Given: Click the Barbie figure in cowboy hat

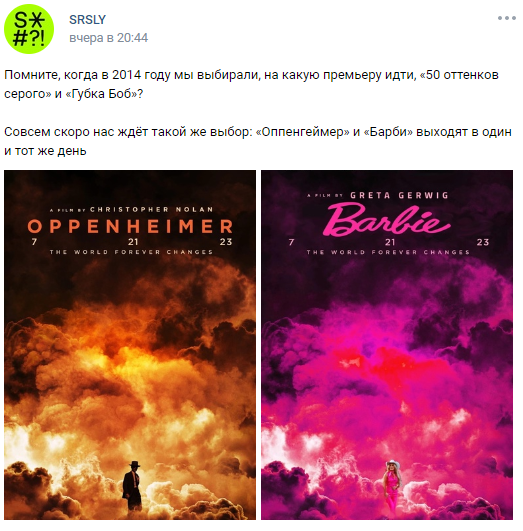Looking at the screenshot, I should pyautogui.click(x=391, y=485).
